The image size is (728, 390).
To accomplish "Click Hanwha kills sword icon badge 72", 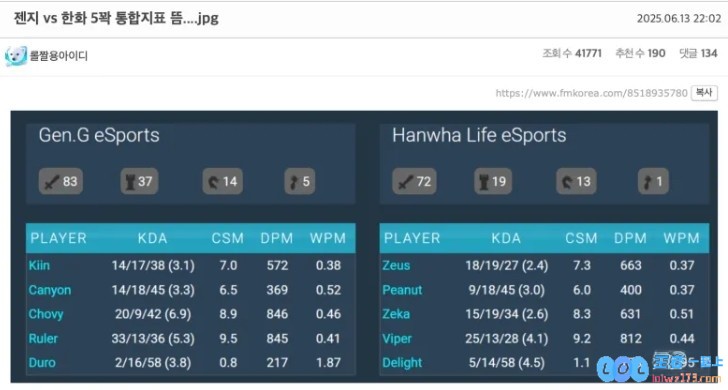I will (x=414, y=181).
